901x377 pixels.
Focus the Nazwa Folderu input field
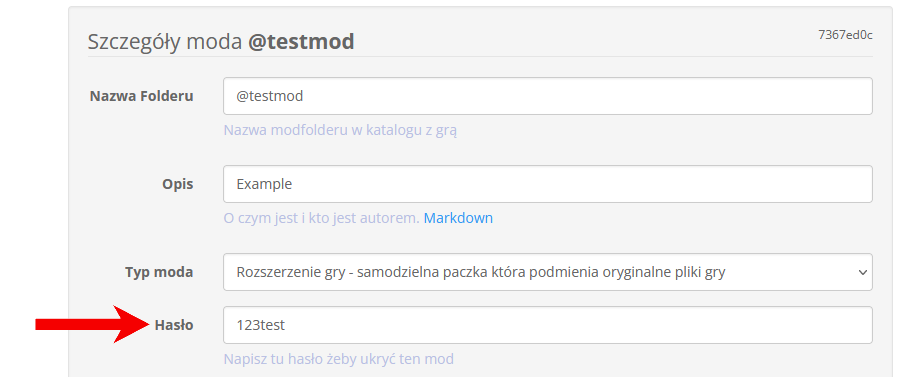548,96
